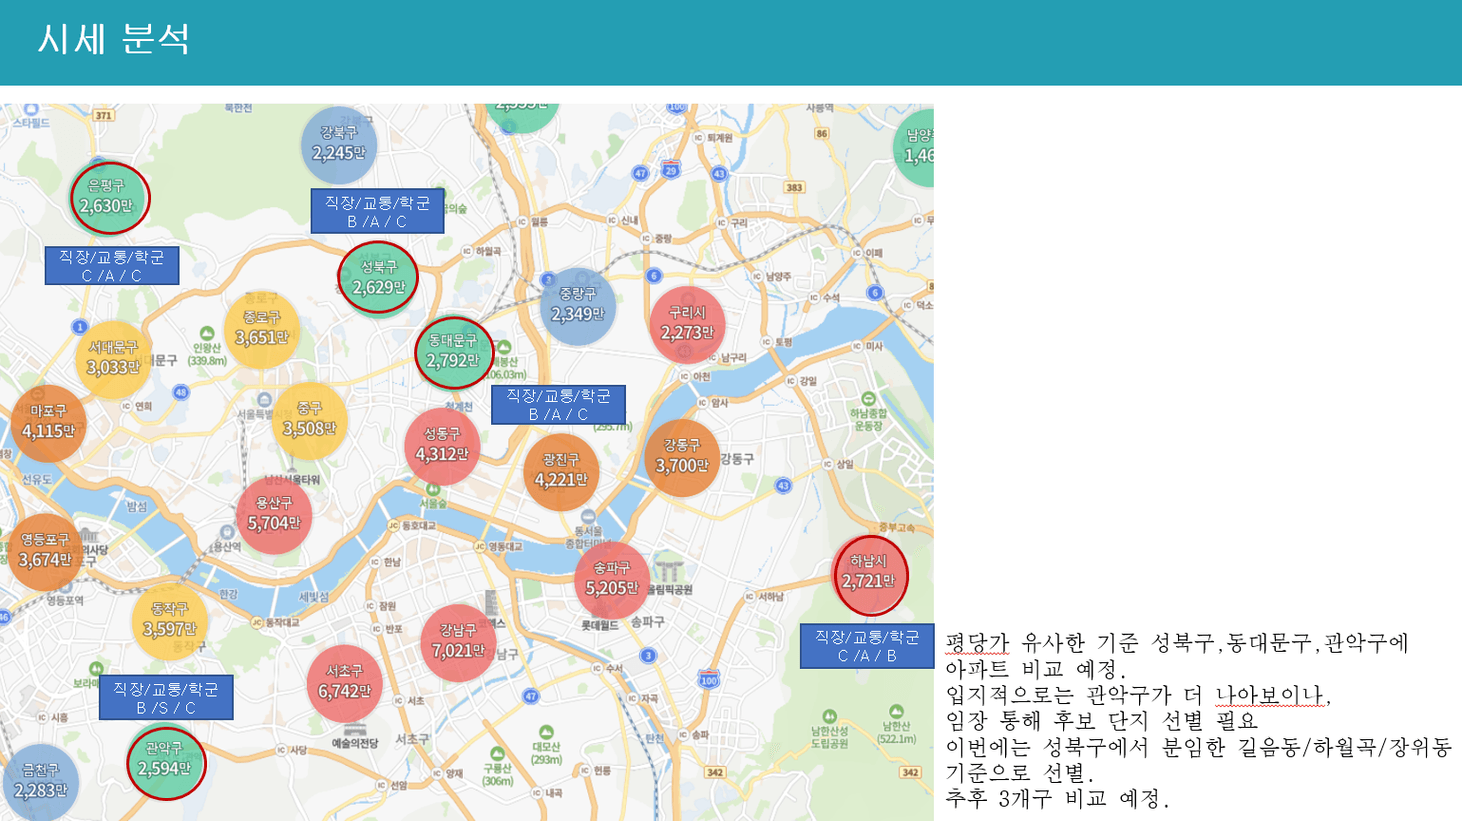This screenshot has height=821, width=1462.
Task: Select the 동대문구 2,792만 circled bubble
Action: pos(454,353)
